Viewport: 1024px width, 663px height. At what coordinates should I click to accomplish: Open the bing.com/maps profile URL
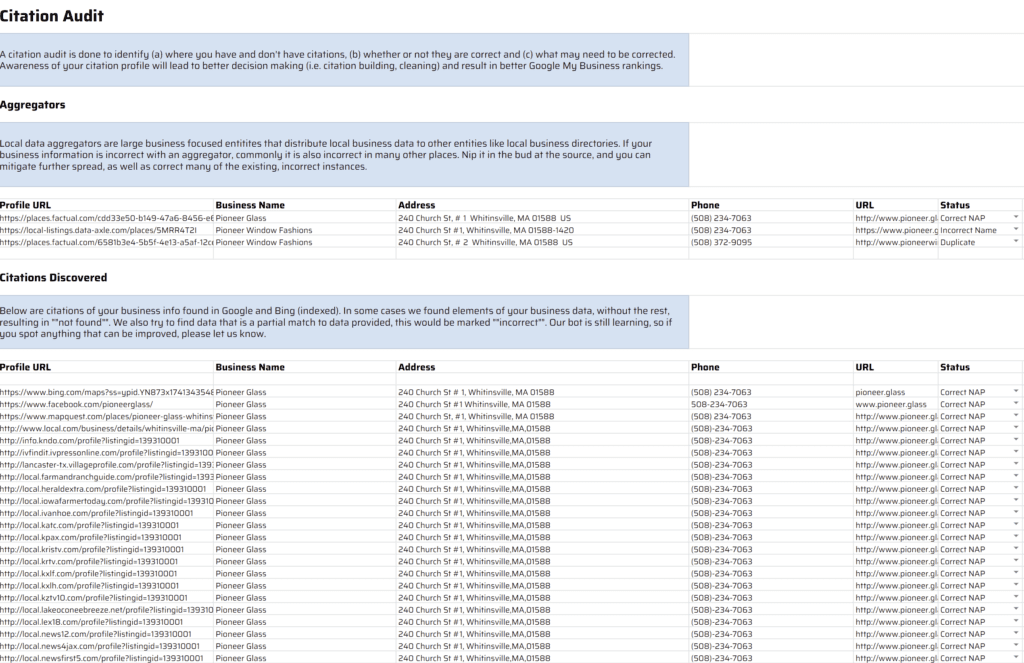point(106,392)
